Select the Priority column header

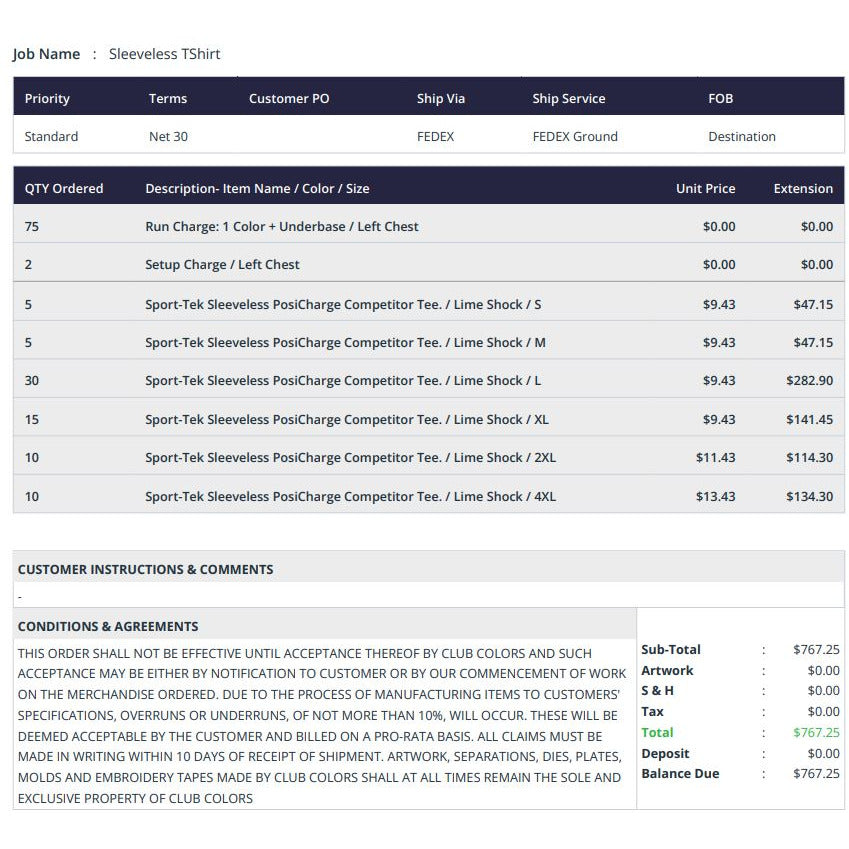coord(47,99)
